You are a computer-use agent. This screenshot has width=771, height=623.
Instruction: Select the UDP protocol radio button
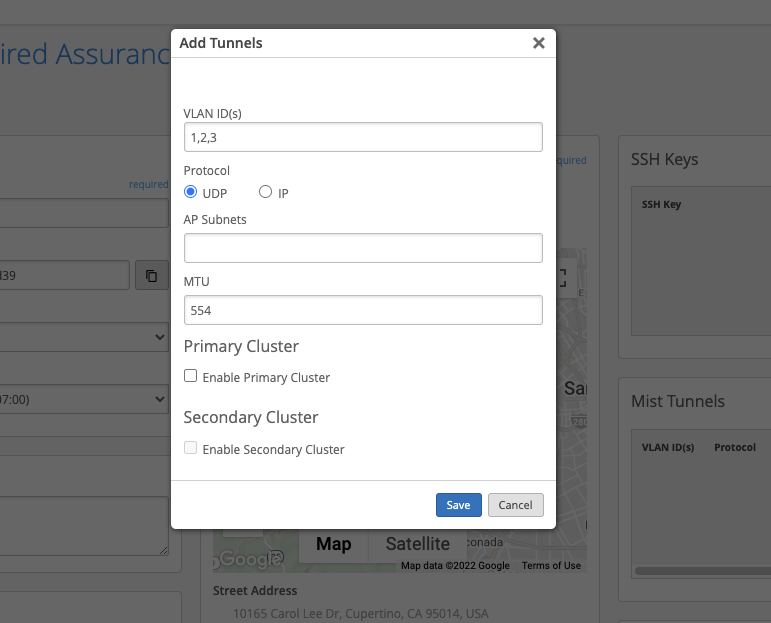click(191, 192)
